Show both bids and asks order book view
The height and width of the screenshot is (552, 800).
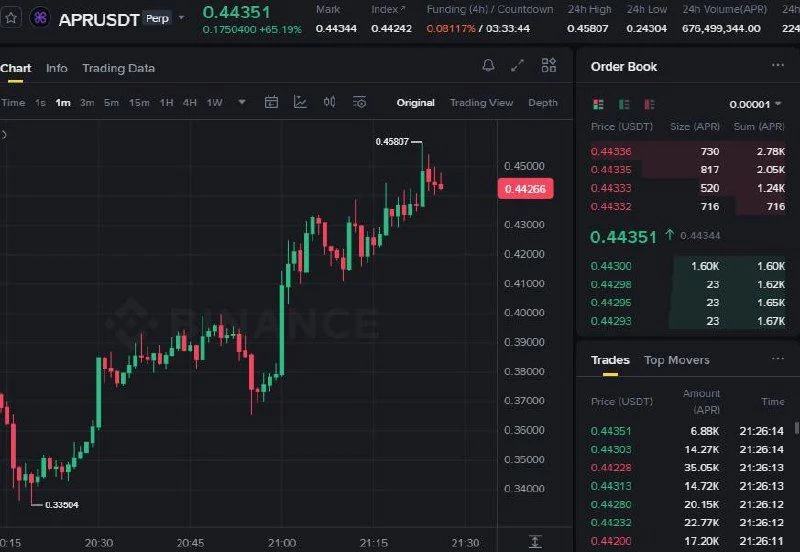click(598, 105)
